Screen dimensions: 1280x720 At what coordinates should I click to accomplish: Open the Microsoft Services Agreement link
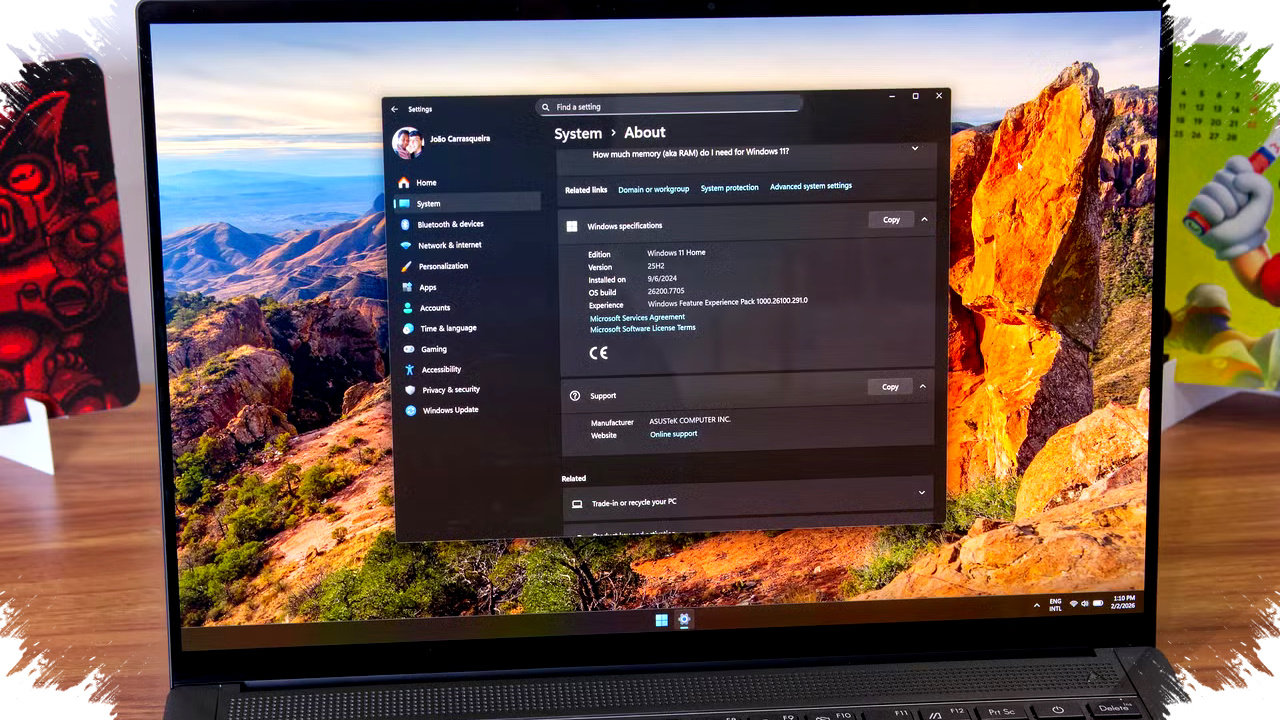point(637,318)
